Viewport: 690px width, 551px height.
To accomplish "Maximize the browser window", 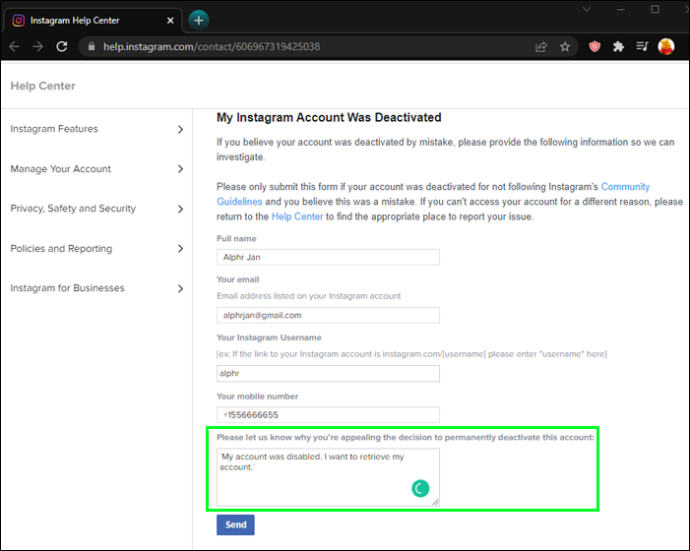I will click(x=655, y=9).
